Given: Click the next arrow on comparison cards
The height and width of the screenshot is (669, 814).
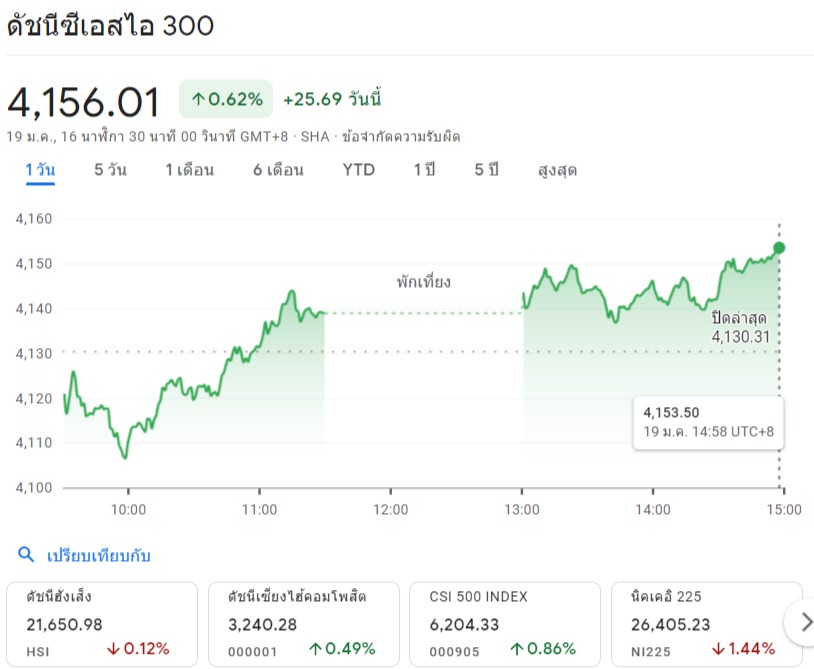Looking at the screenshot, I should (x=804, y=623).
